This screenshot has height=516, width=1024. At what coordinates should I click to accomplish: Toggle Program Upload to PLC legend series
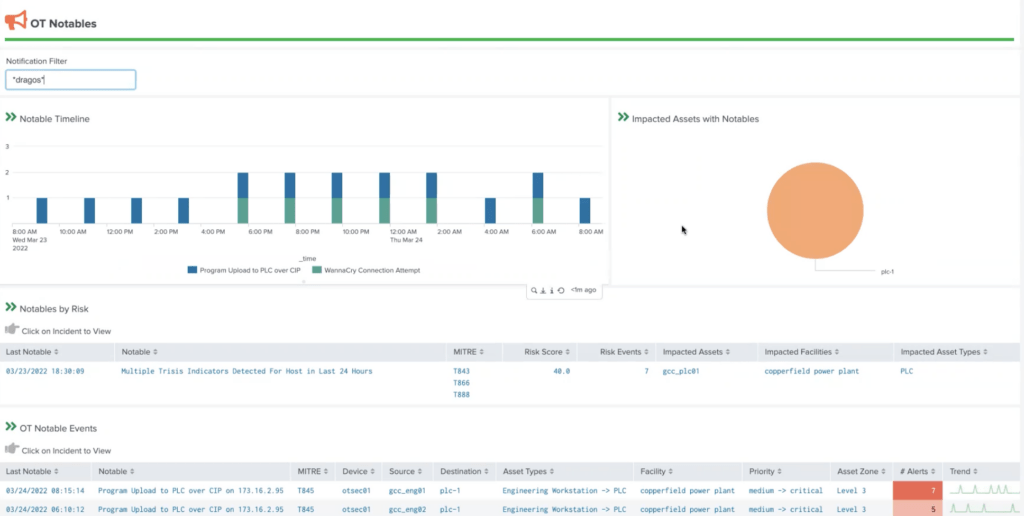point(244,270)
